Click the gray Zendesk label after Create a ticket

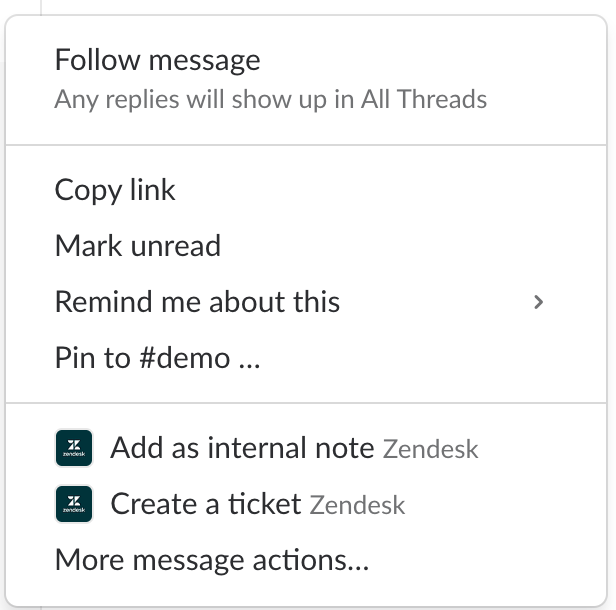coord(357,505)
